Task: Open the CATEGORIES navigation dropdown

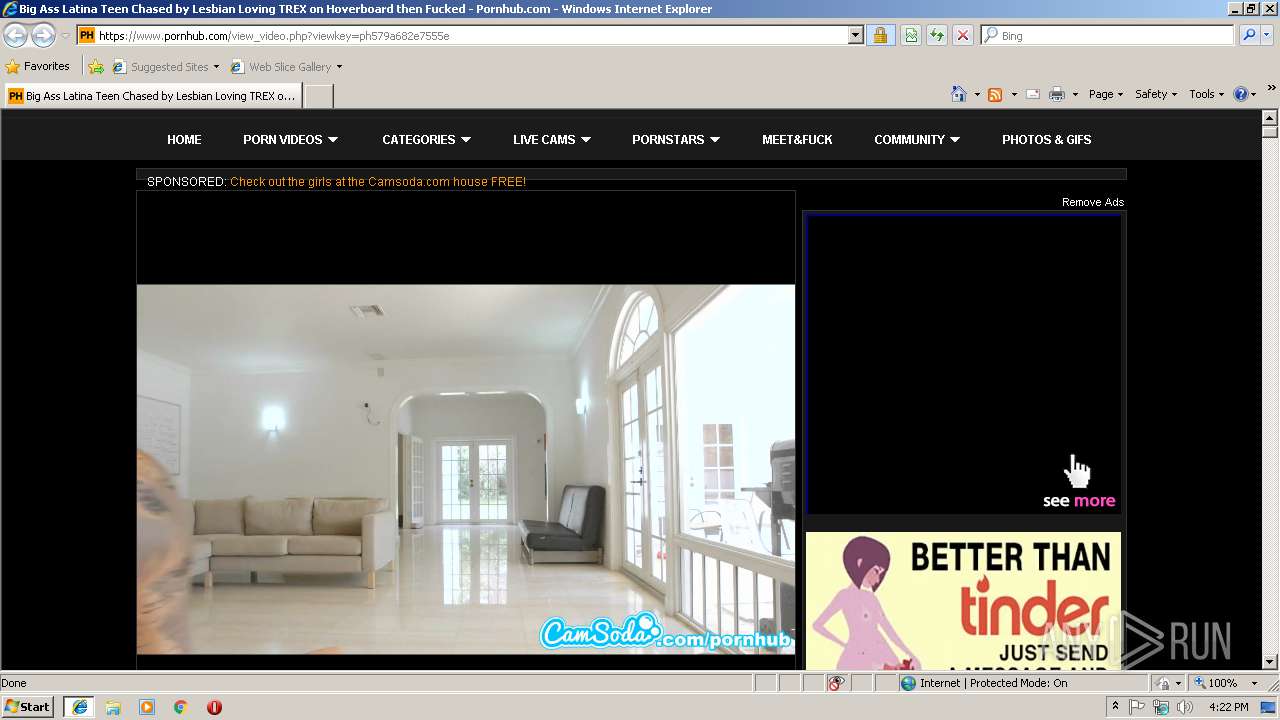Action: [426, 140]
